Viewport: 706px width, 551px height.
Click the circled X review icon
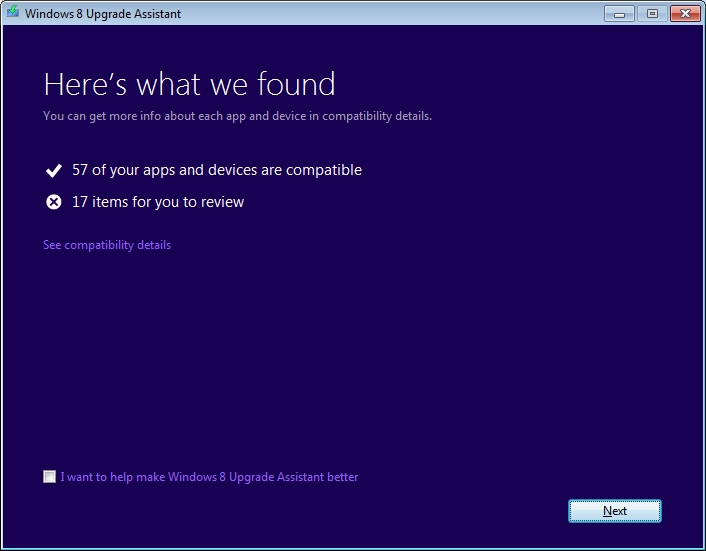[x=54, y=202]
